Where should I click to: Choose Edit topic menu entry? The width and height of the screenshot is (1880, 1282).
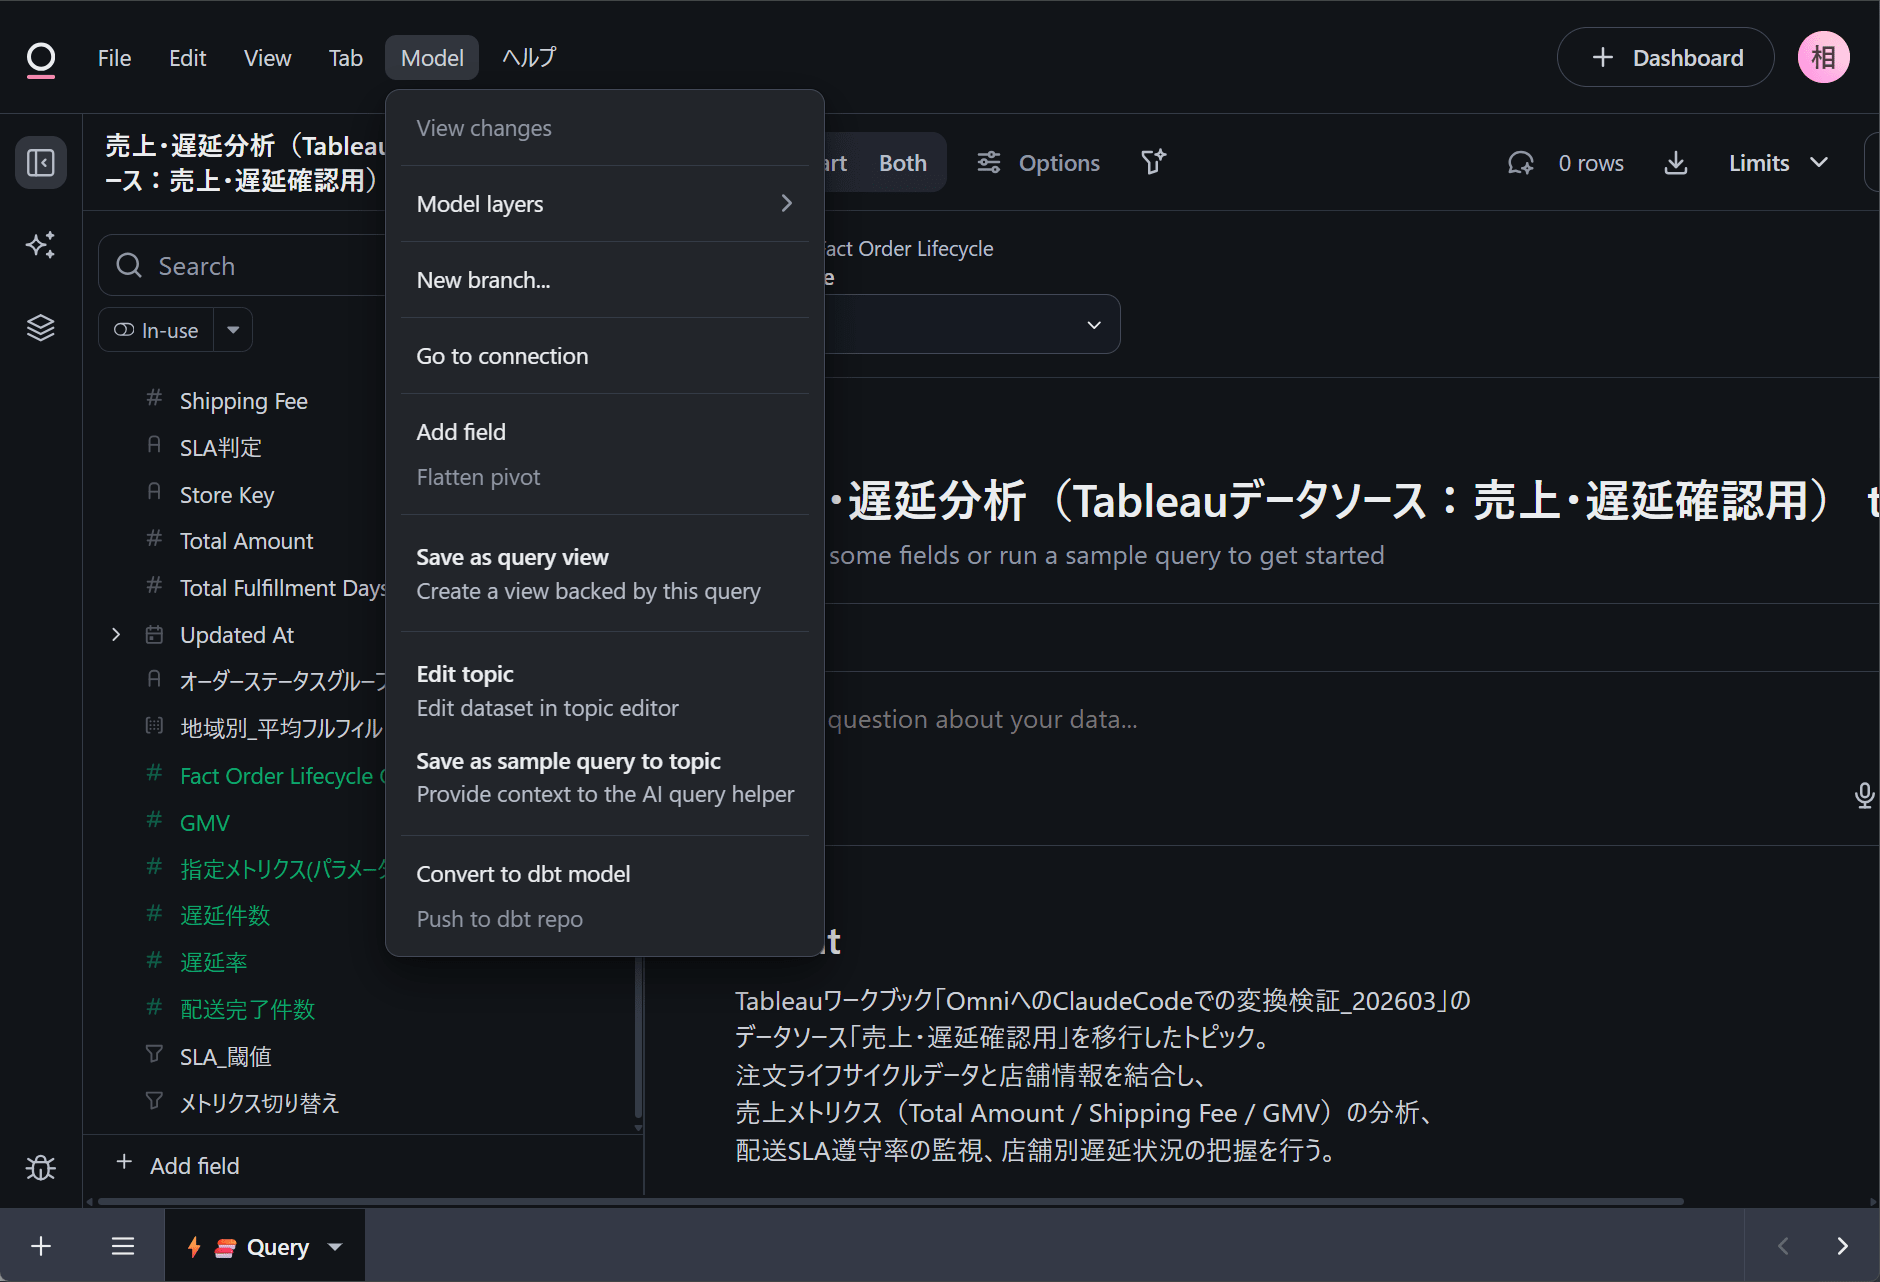point(604,691)
